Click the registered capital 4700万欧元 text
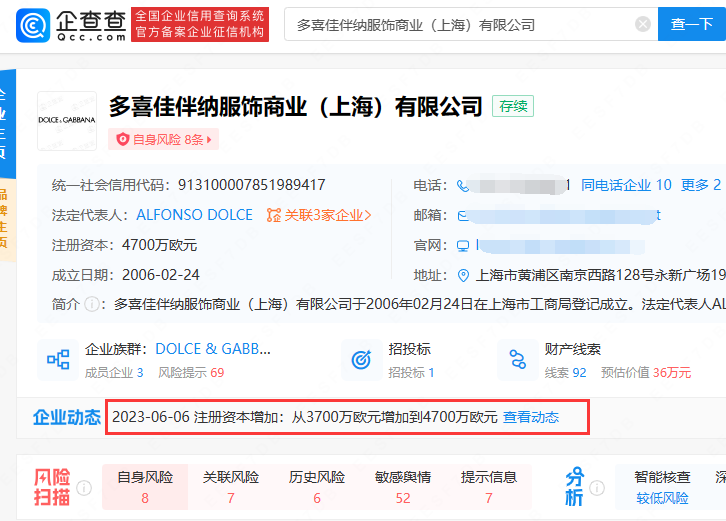 [x=159, y=245]
